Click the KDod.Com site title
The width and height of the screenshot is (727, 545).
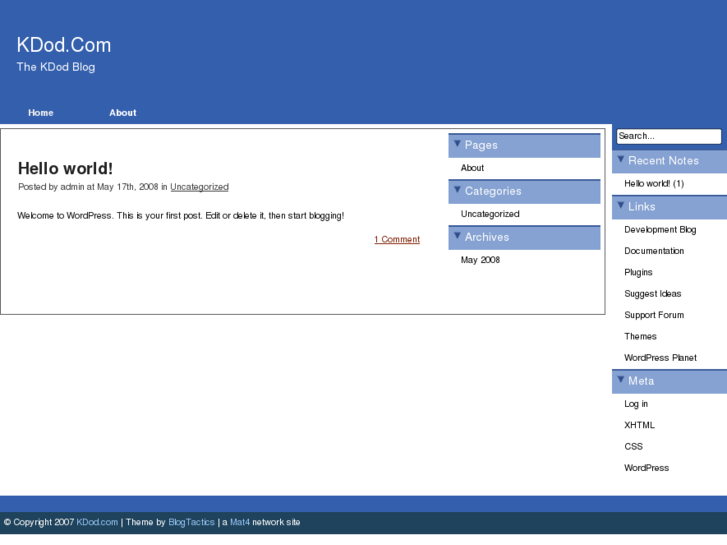(x=64, y=45)
